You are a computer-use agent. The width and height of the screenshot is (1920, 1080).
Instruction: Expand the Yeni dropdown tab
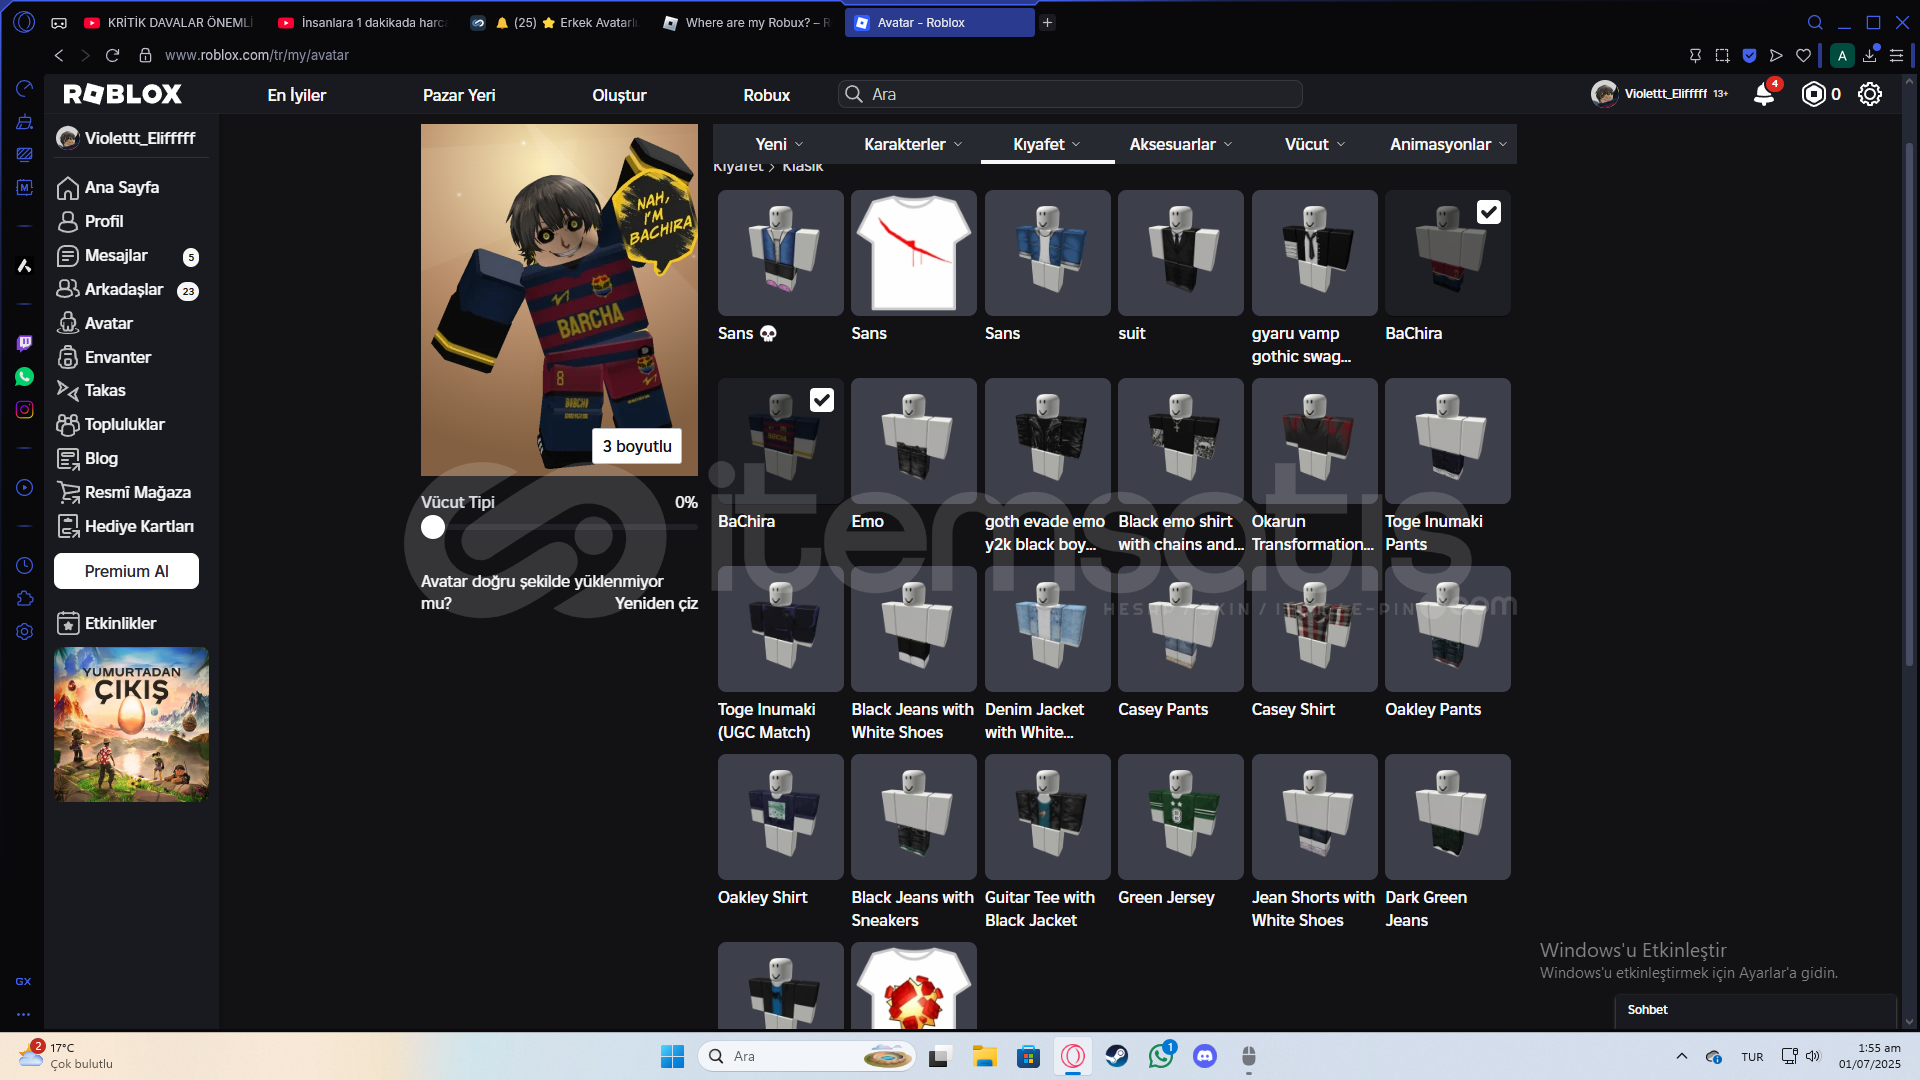tap(779, 144)
